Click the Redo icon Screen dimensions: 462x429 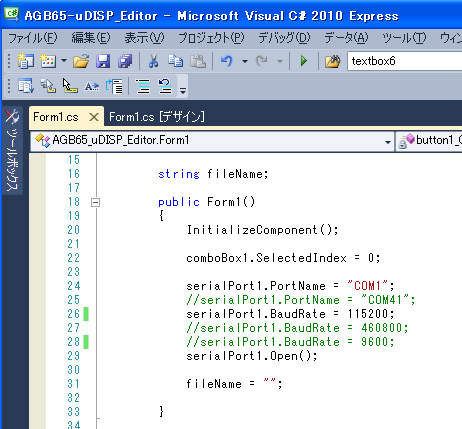[262, 61]
